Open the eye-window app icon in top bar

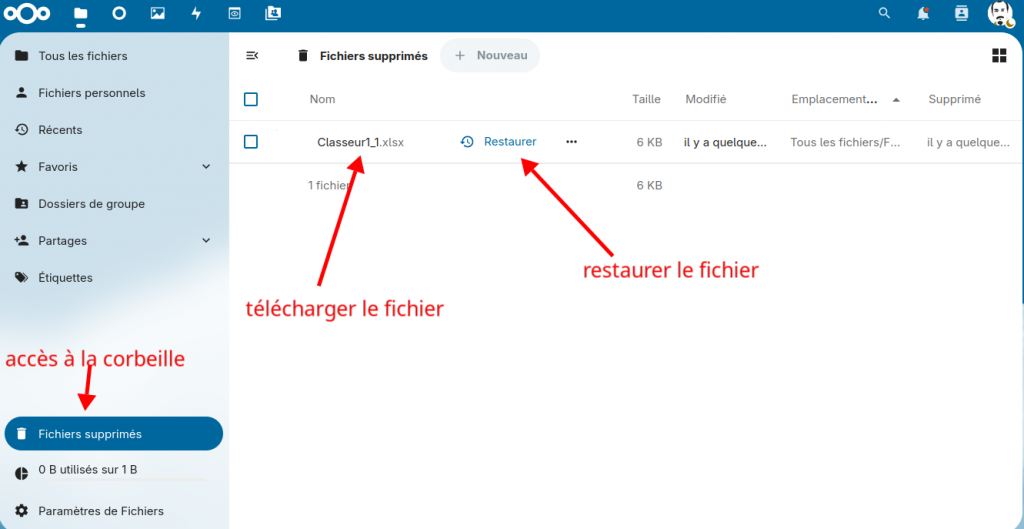[234, 13]
